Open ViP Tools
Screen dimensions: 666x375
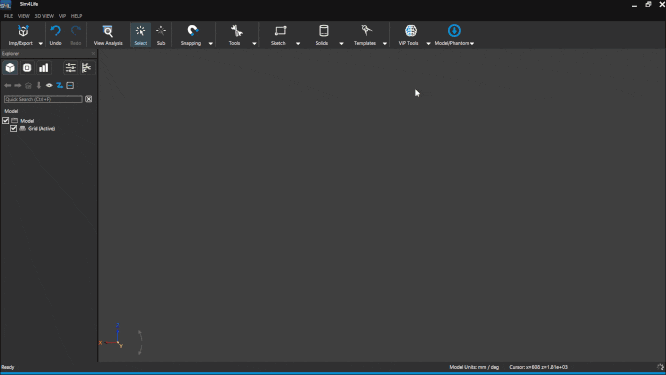(409, 35)
